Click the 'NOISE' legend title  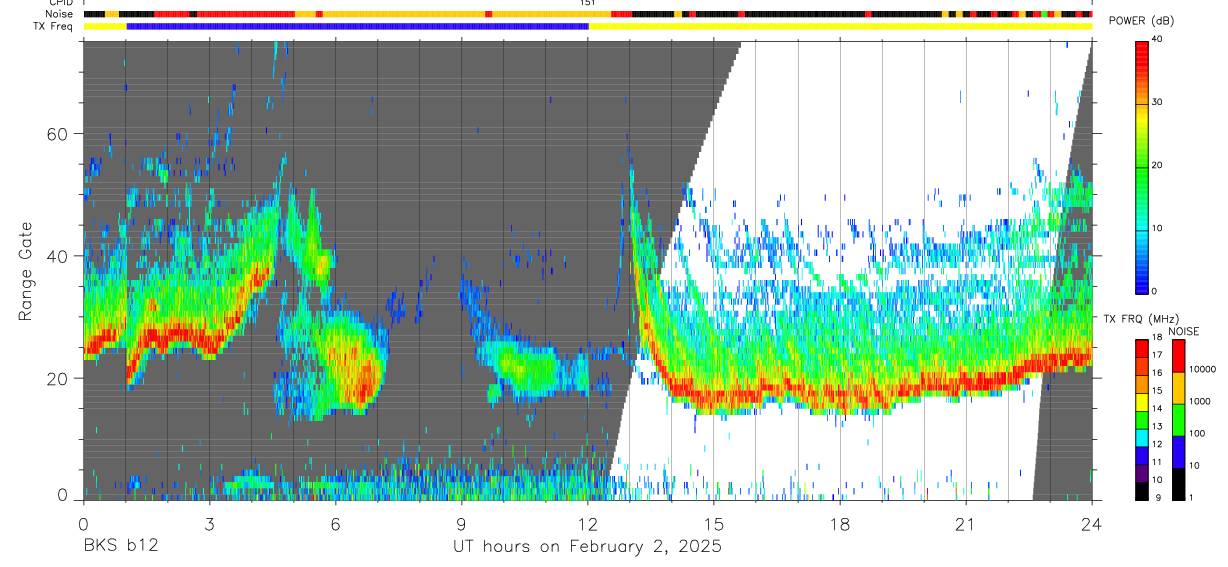(1184, 331)
